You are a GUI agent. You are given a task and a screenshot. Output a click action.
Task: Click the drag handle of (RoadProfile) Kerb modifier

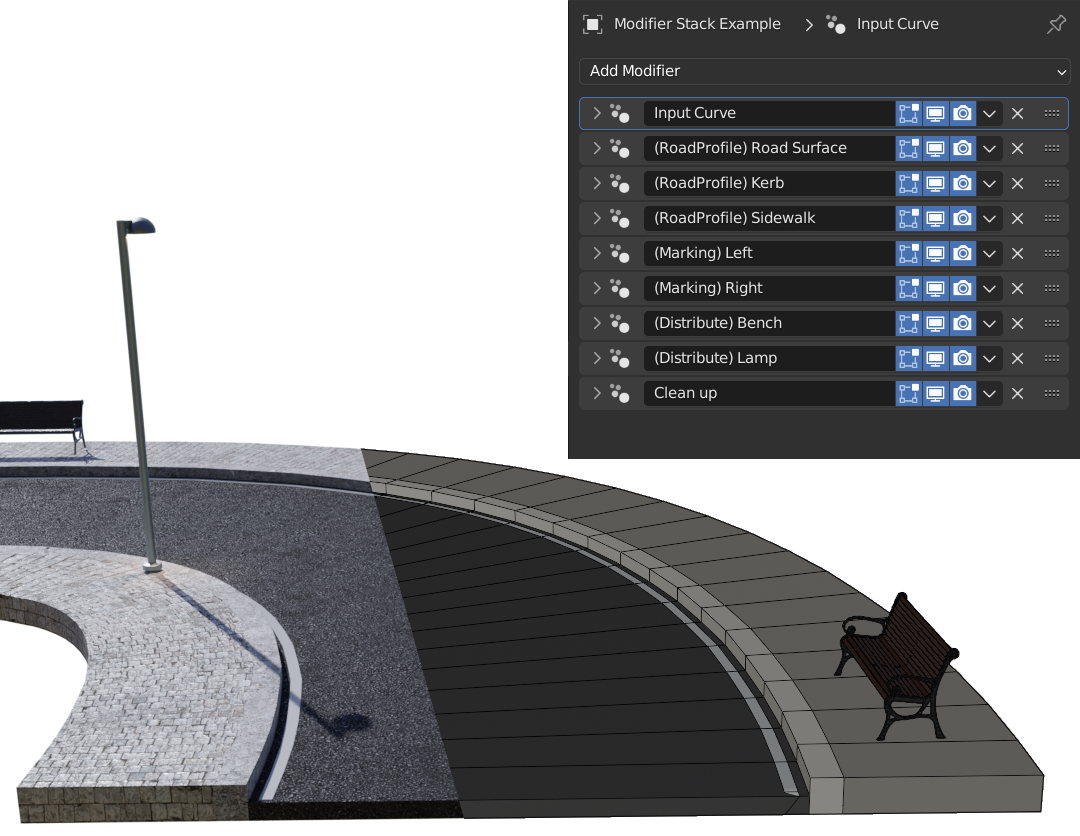(1051, 183)
